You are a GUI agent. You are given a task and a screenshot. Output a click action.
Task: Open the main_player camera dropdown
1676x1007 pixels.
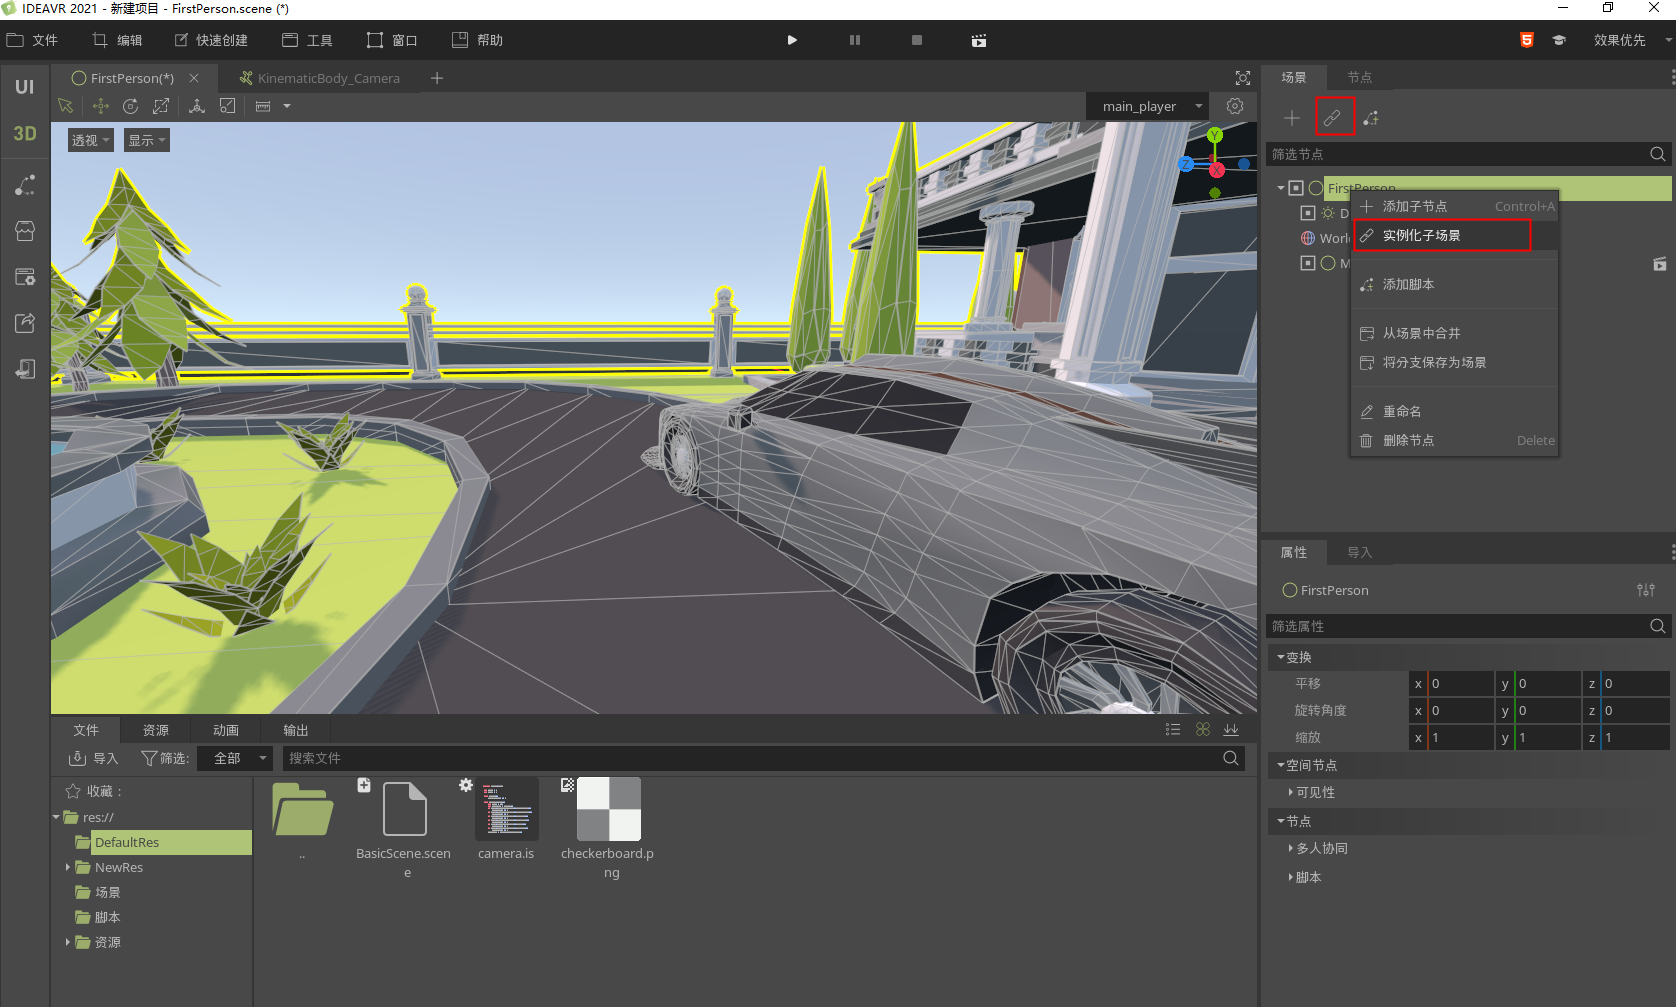tap(1148, 106)
